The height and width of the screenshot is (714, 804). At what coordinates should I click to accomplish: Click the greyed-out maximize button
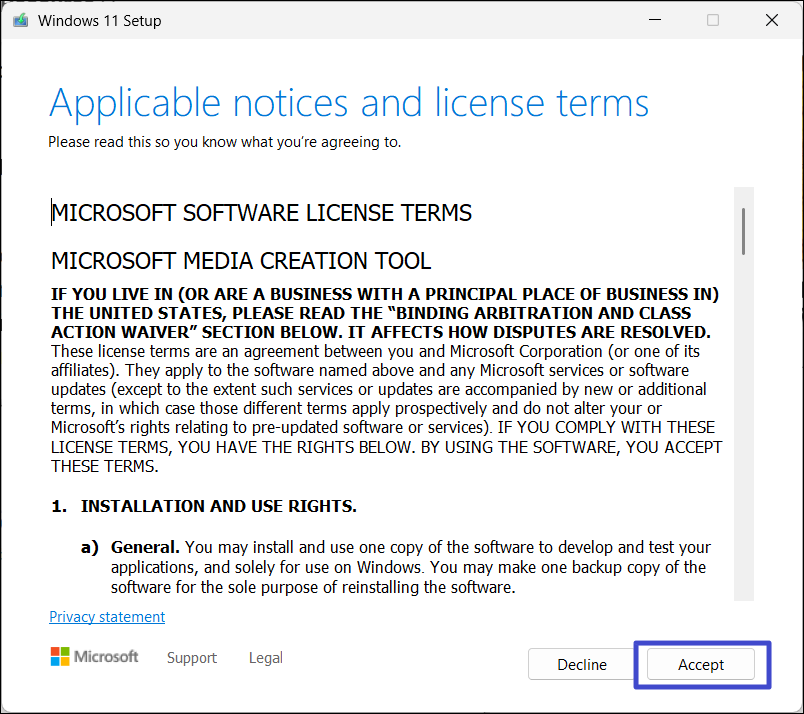[x=713, y=20]
